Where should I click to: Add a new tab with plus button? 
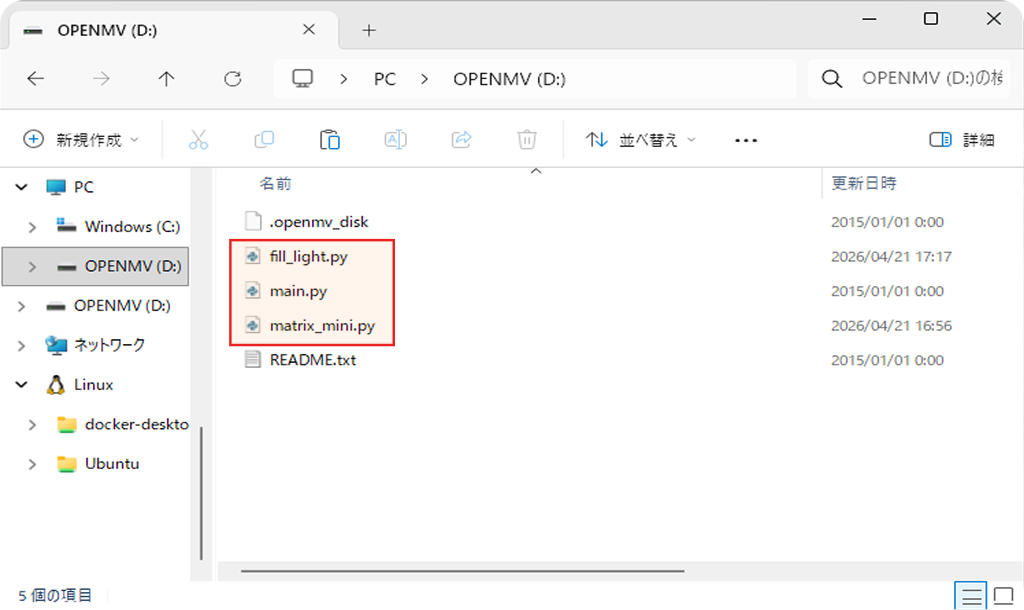tap(369, 30)
